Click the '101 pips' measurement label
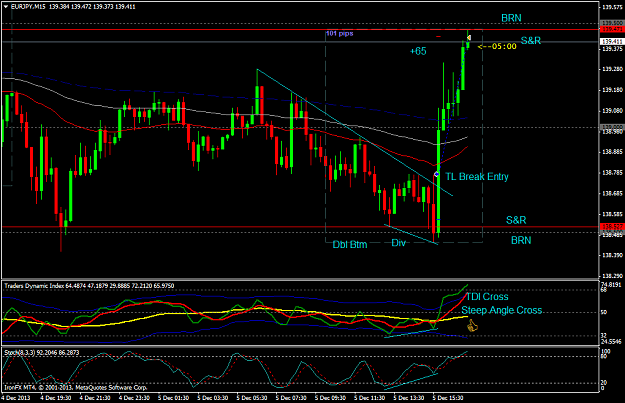625x403 pixels. pyautogui.click(x=340, y=33)
